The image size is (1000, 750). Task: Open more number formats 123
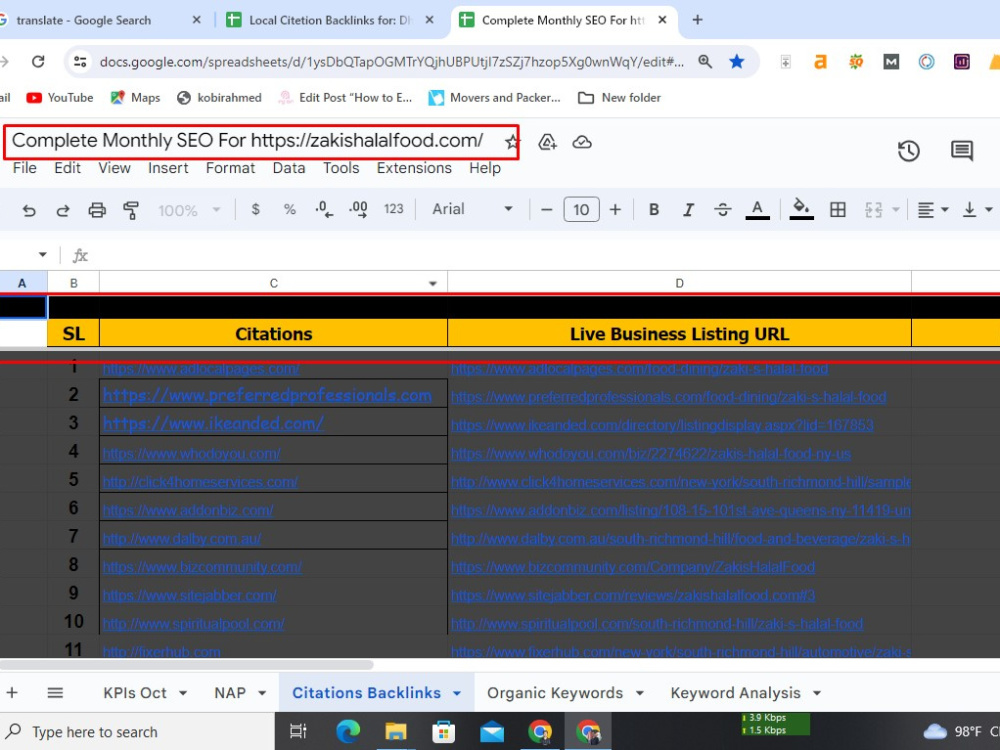pos(393,209)
